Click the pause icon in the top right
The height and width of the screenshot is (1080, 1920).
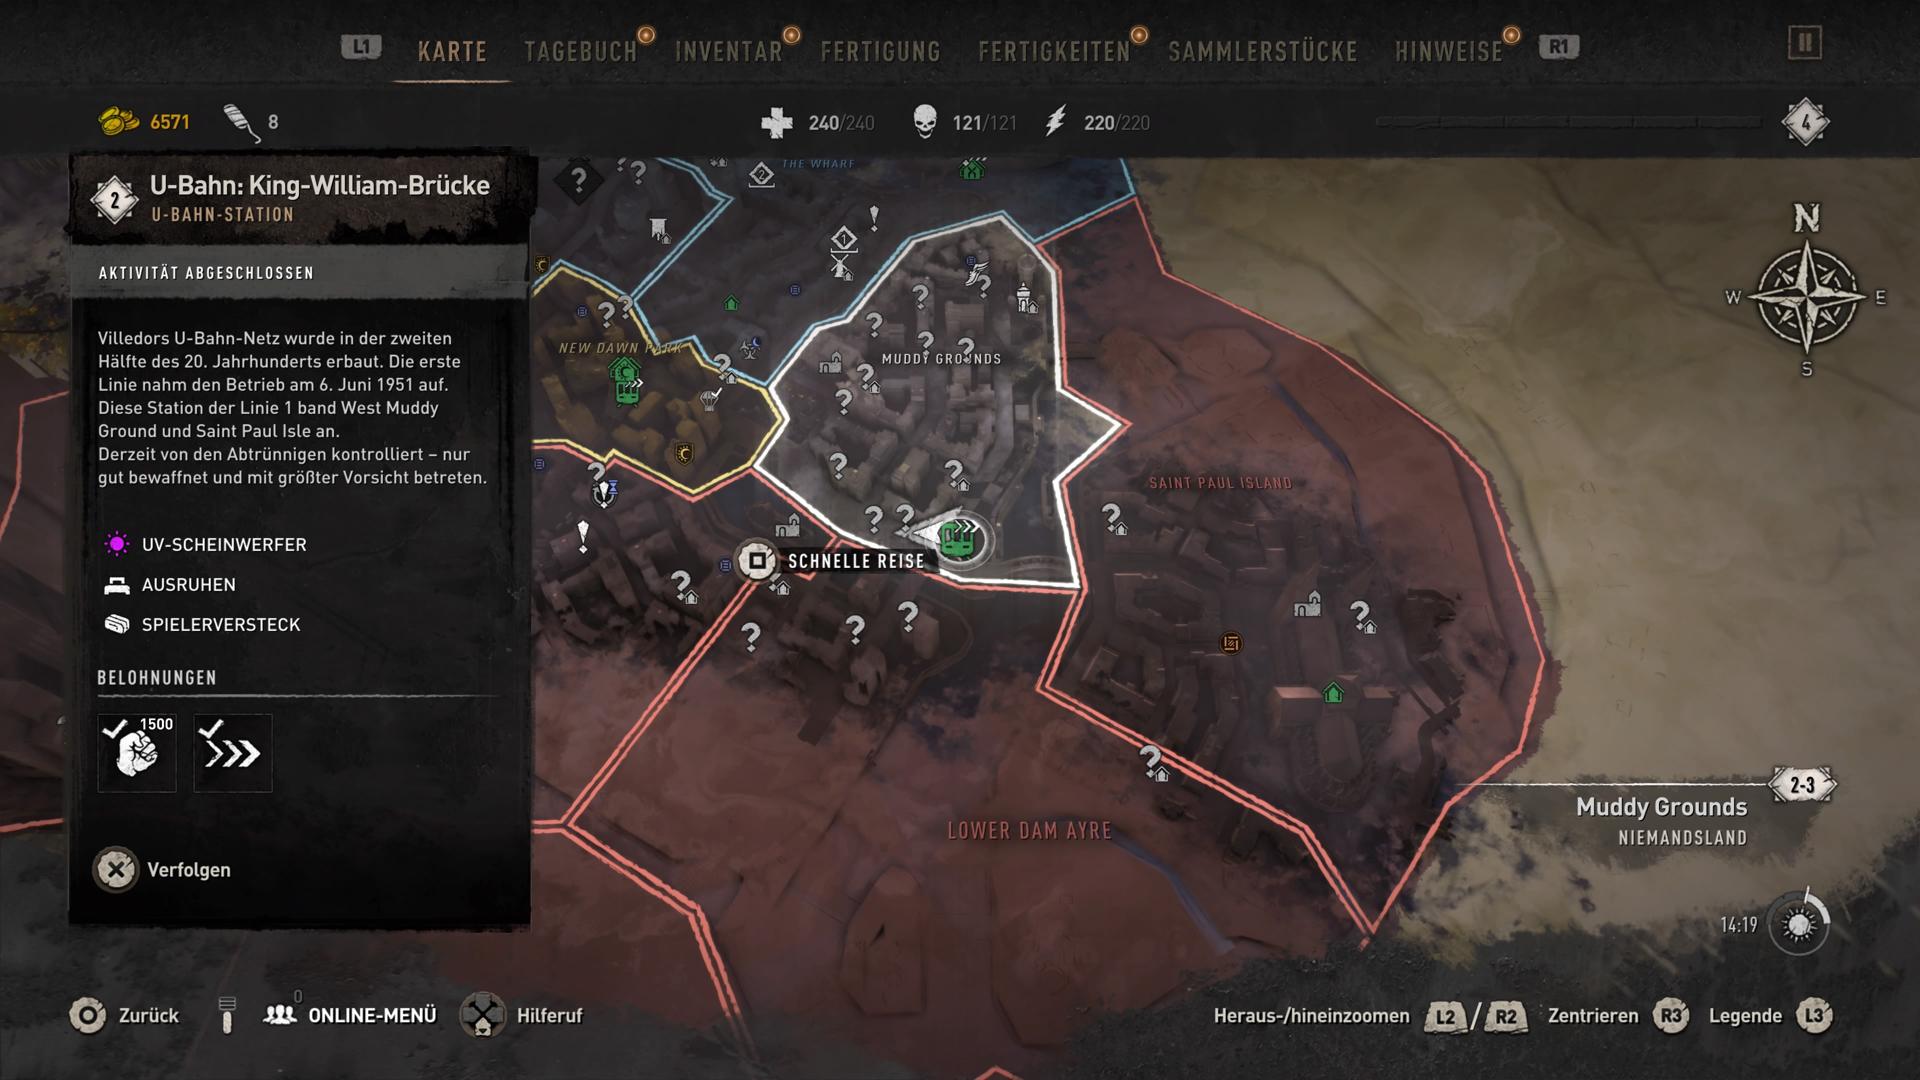(1805, 43)
